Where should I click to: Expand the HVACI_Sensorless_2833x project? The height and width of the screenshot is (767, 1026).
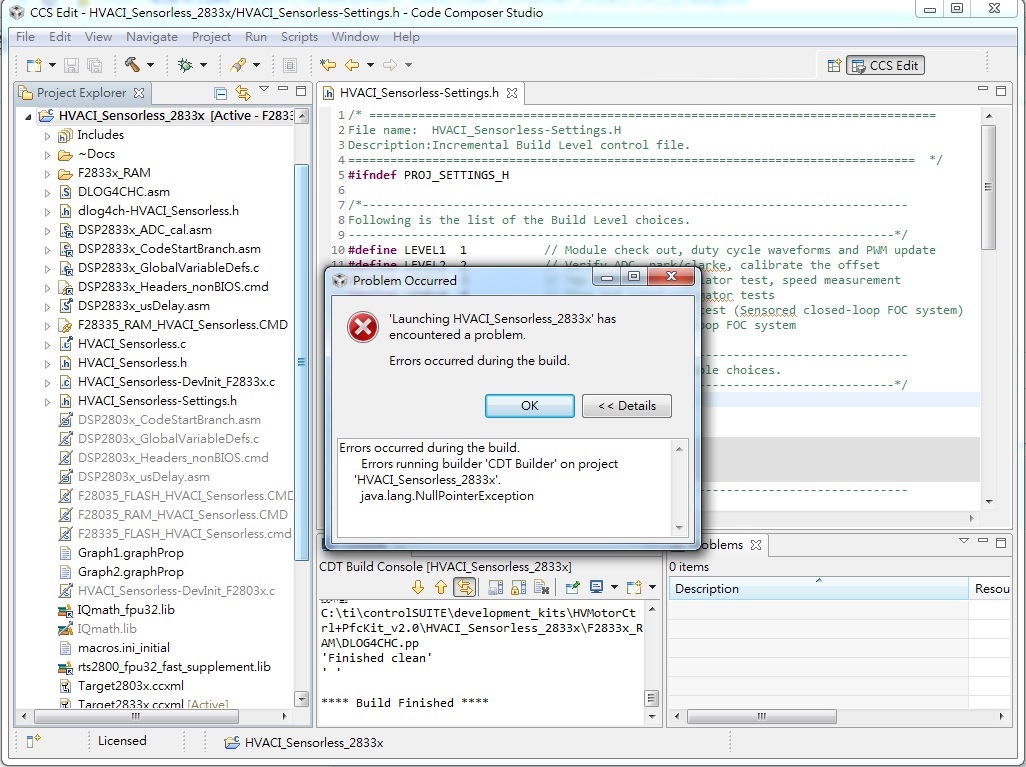click(x=29, y=115)
